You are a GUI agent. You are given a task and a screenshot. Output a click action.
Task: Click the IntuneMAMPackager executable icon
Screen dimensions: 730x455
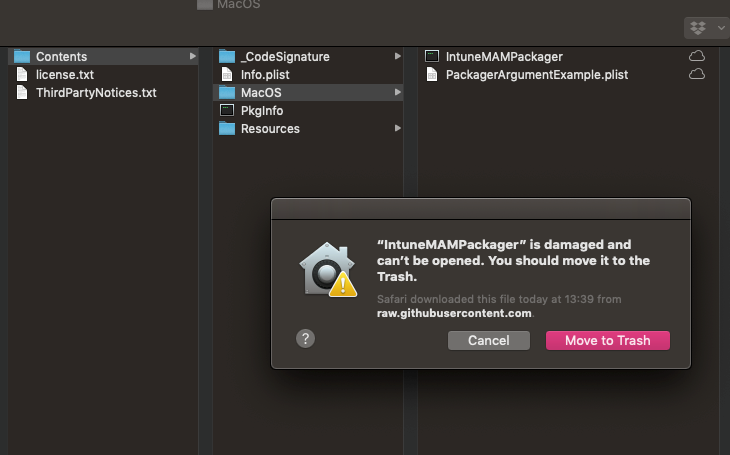pyautogui.click(x=432, y=56)
